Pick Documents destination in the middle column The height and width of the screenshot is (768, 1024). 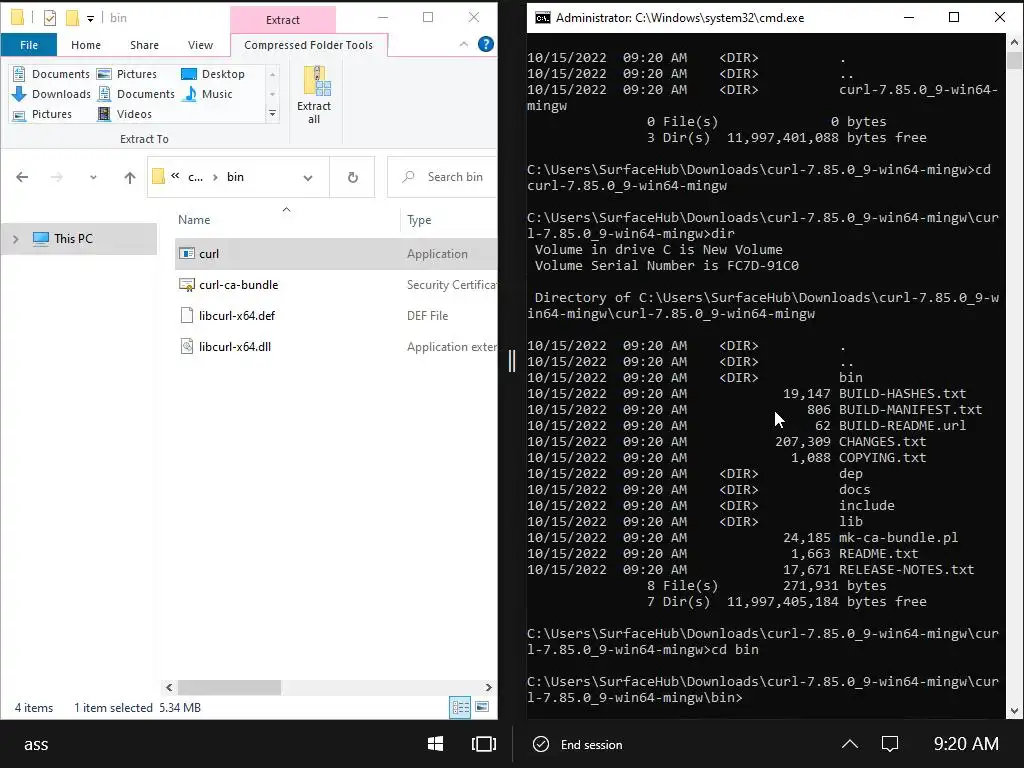[x=136, y=94]
